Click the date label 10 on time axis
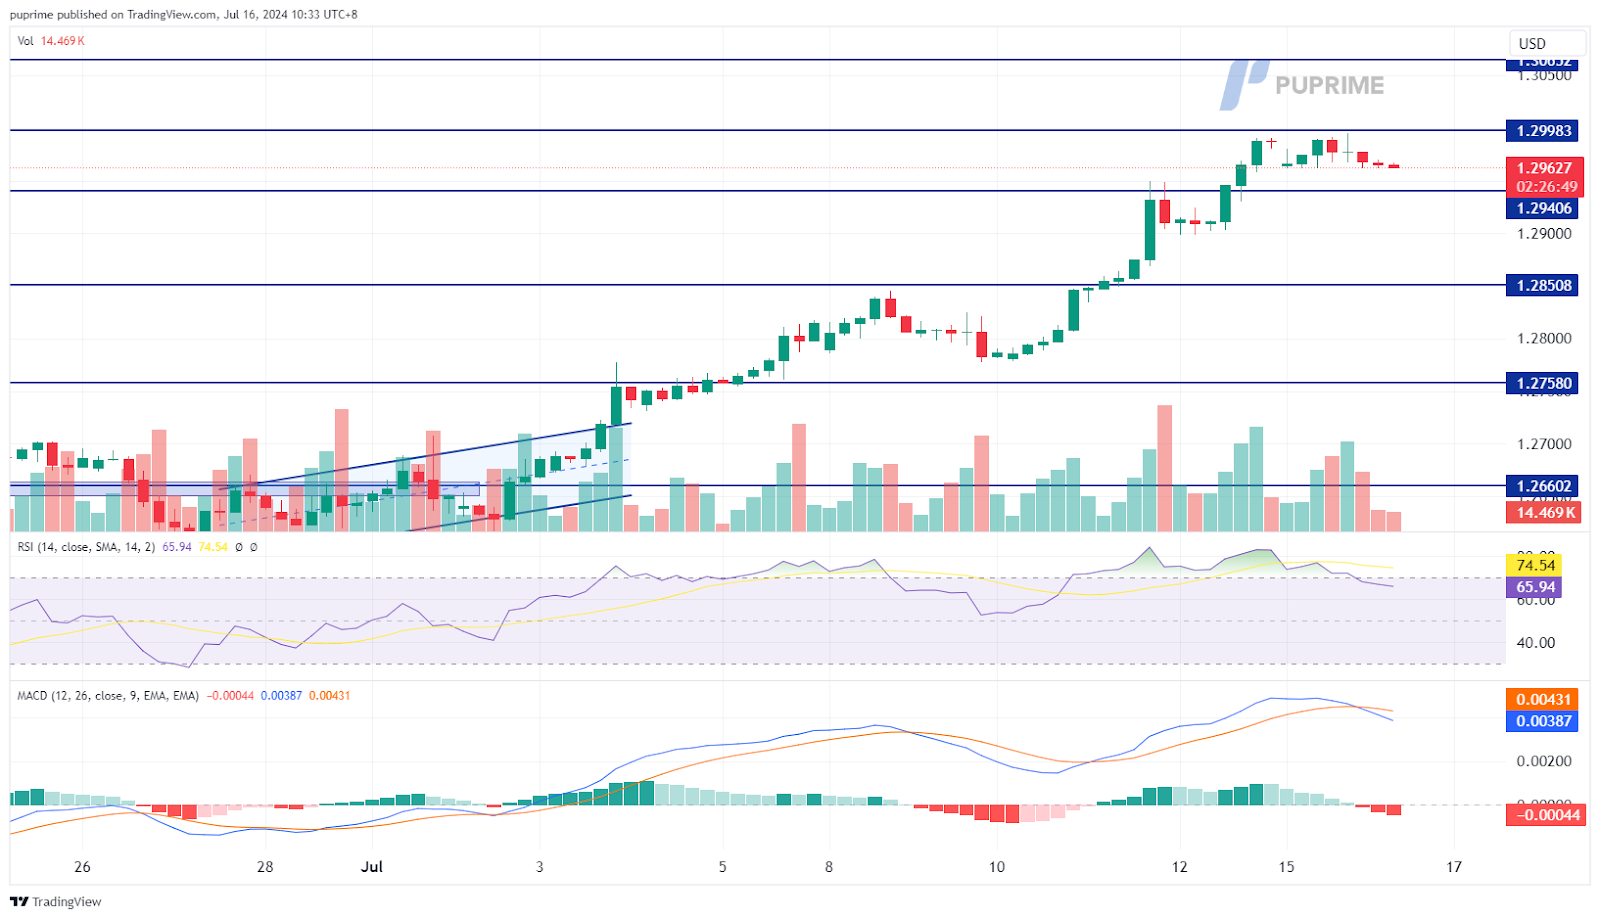 pos(997,867)
